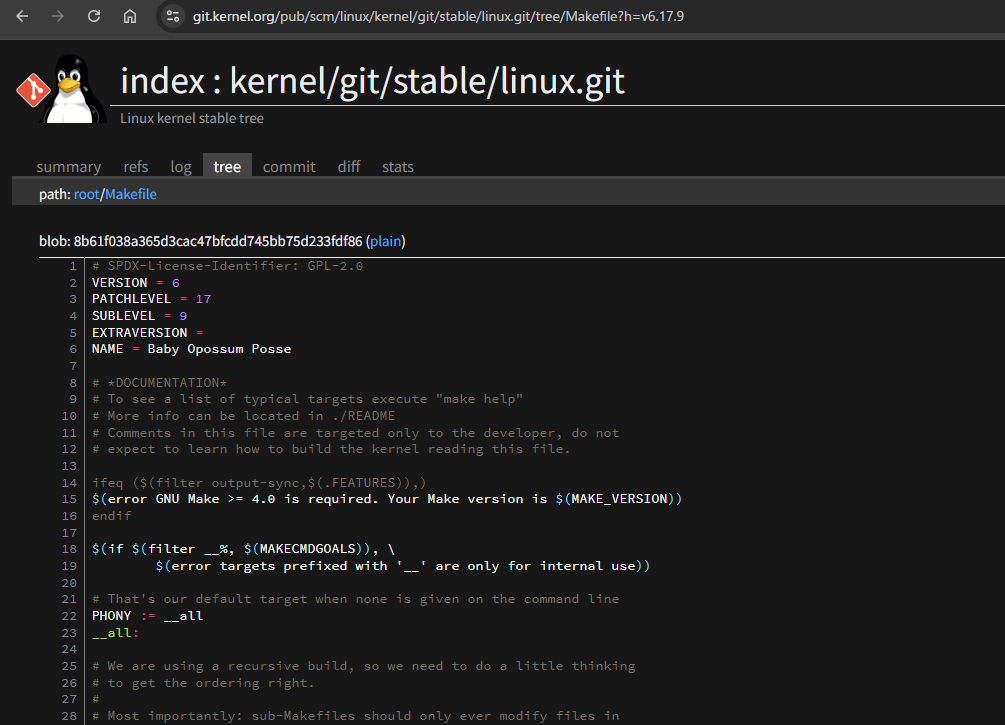Click the root path link

(x=87, y=194)
